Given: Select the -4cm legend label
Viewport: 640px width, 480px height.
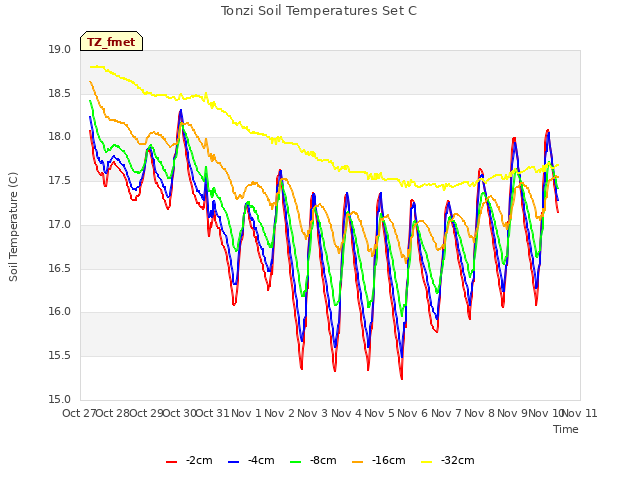Looking at the screenshot, I should point(261,460).
